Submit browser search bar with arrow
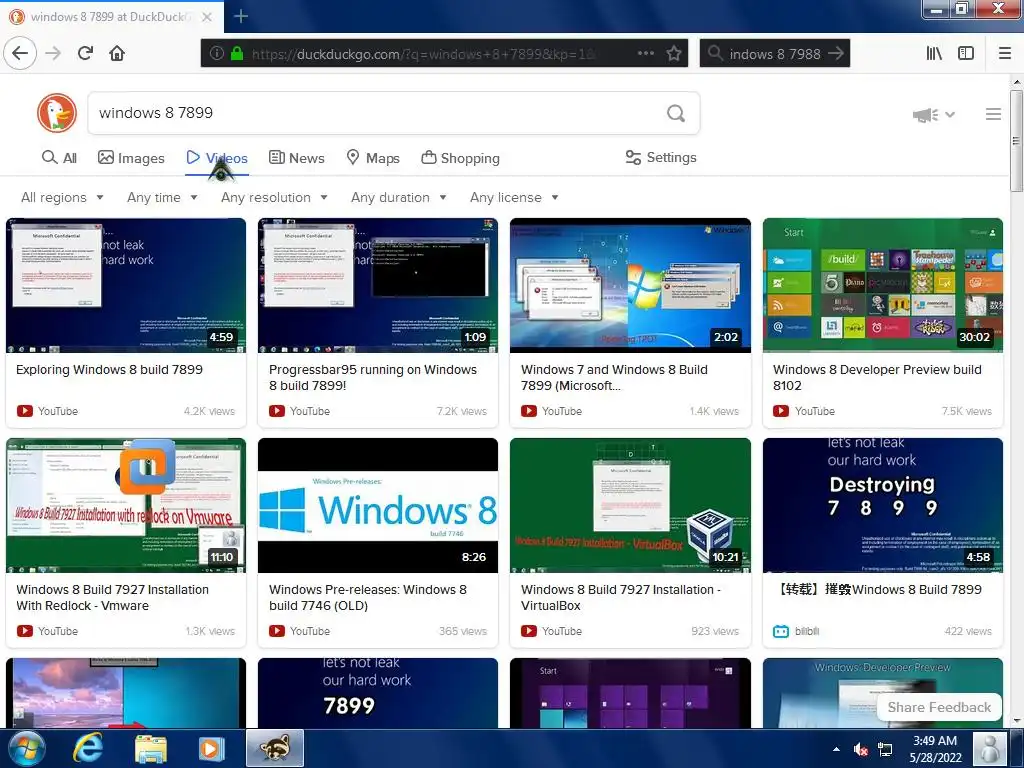This screenshot has width=1024, height=768. coord(836,54)
